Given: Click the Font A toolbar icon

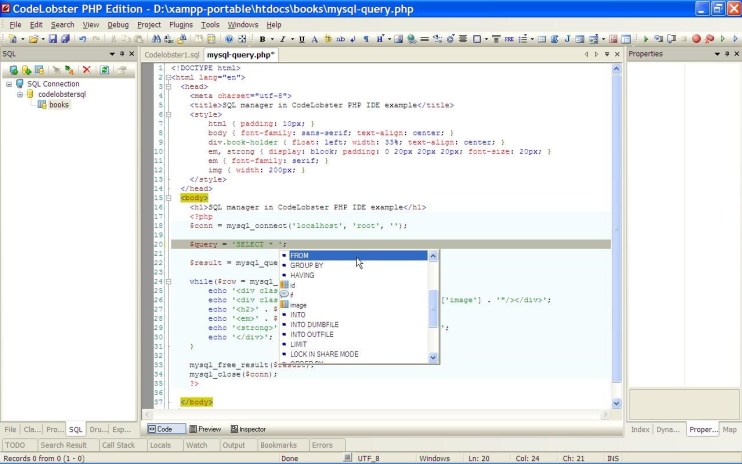Looking at the screenshot, I should (314, 39).
